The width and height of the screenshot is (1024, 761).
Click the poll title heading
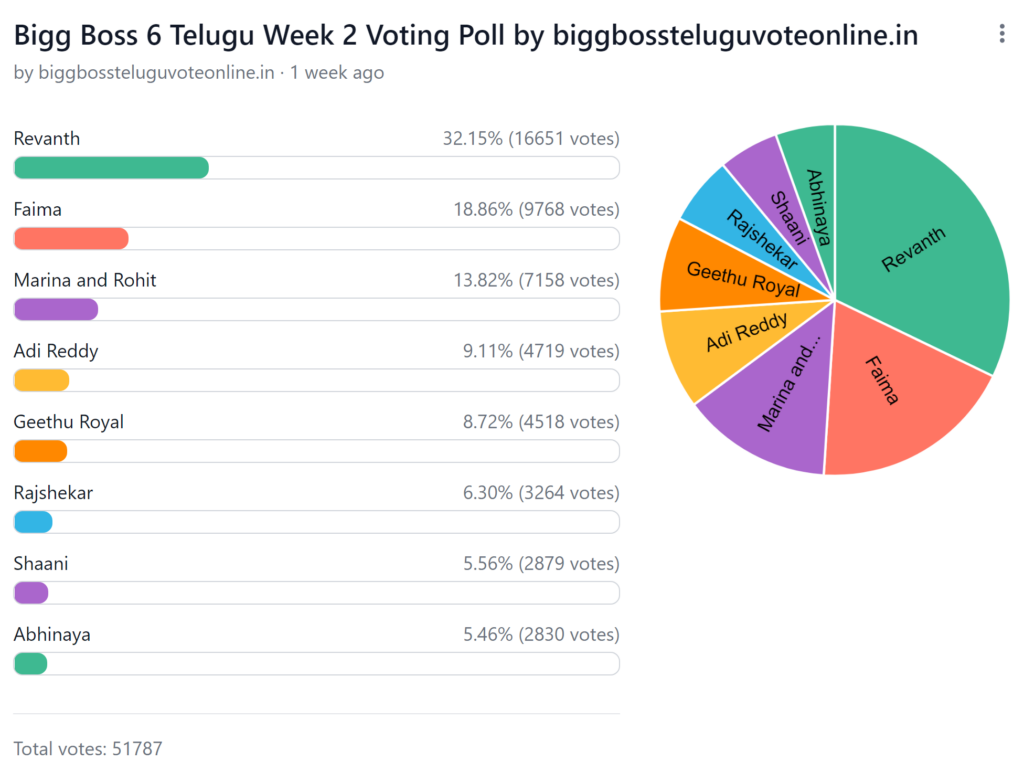[x=465, y=35]
